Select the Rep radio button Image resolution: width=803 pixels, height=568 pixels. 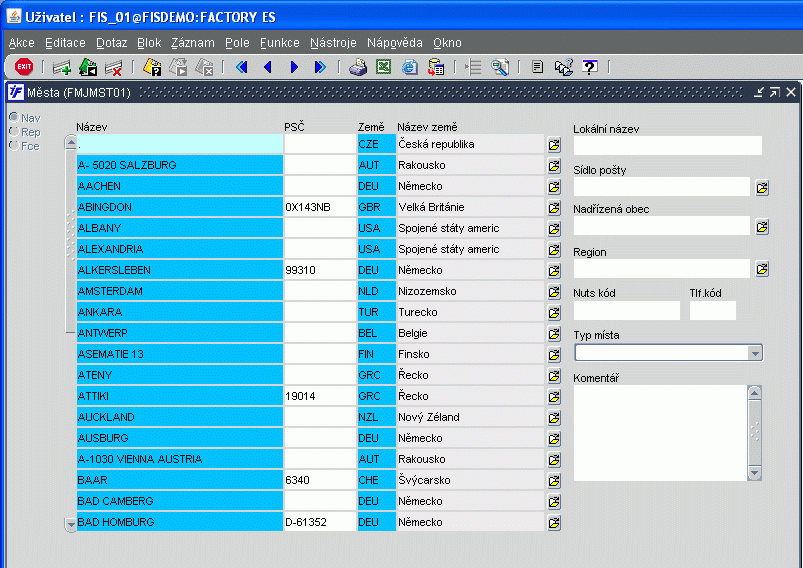click(14, 132)
